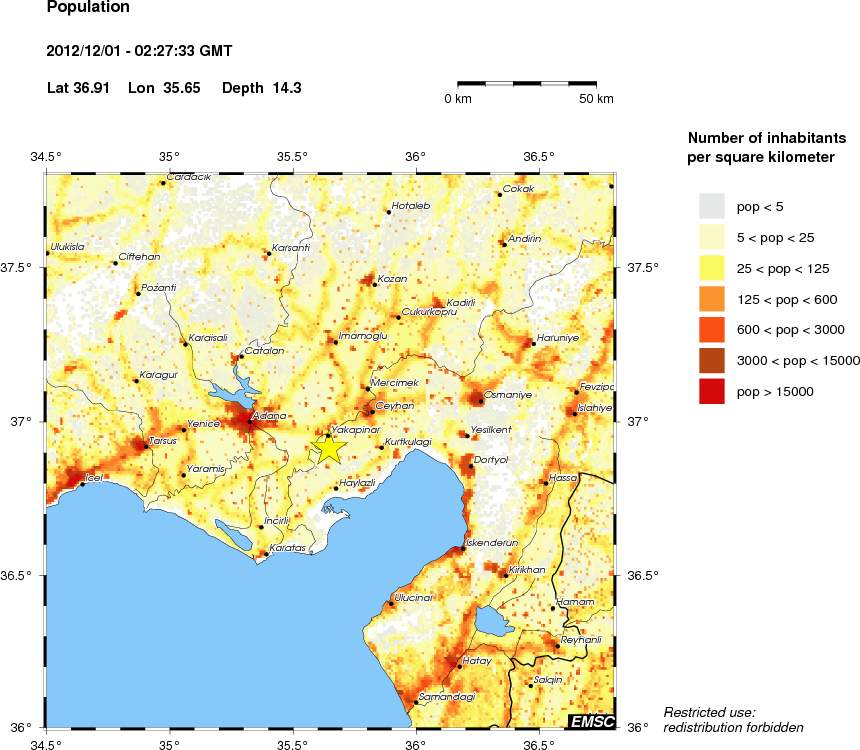Click the Dortyol town label
Image resolution: width=860 pixels, height=750 pixels.
[491, 460]
